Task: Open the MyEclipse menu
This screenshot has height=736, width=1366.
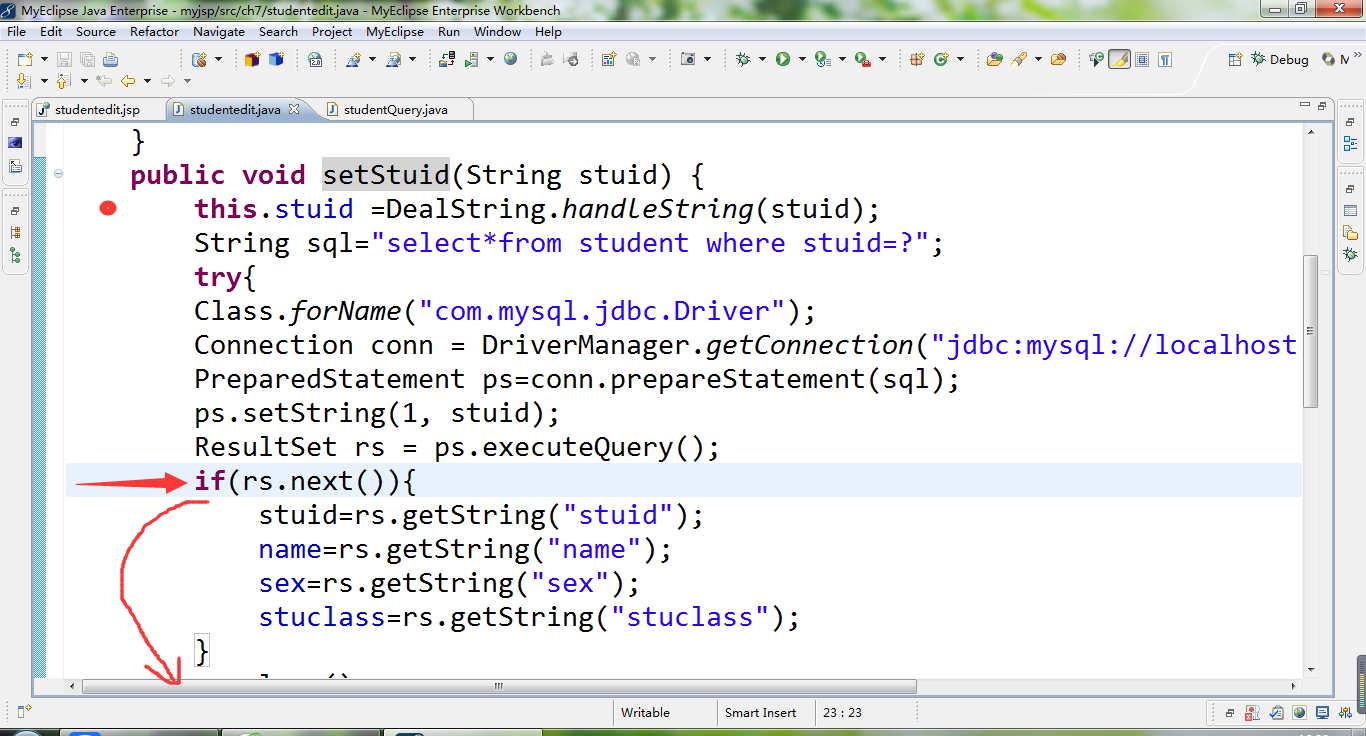Action: 395,31
